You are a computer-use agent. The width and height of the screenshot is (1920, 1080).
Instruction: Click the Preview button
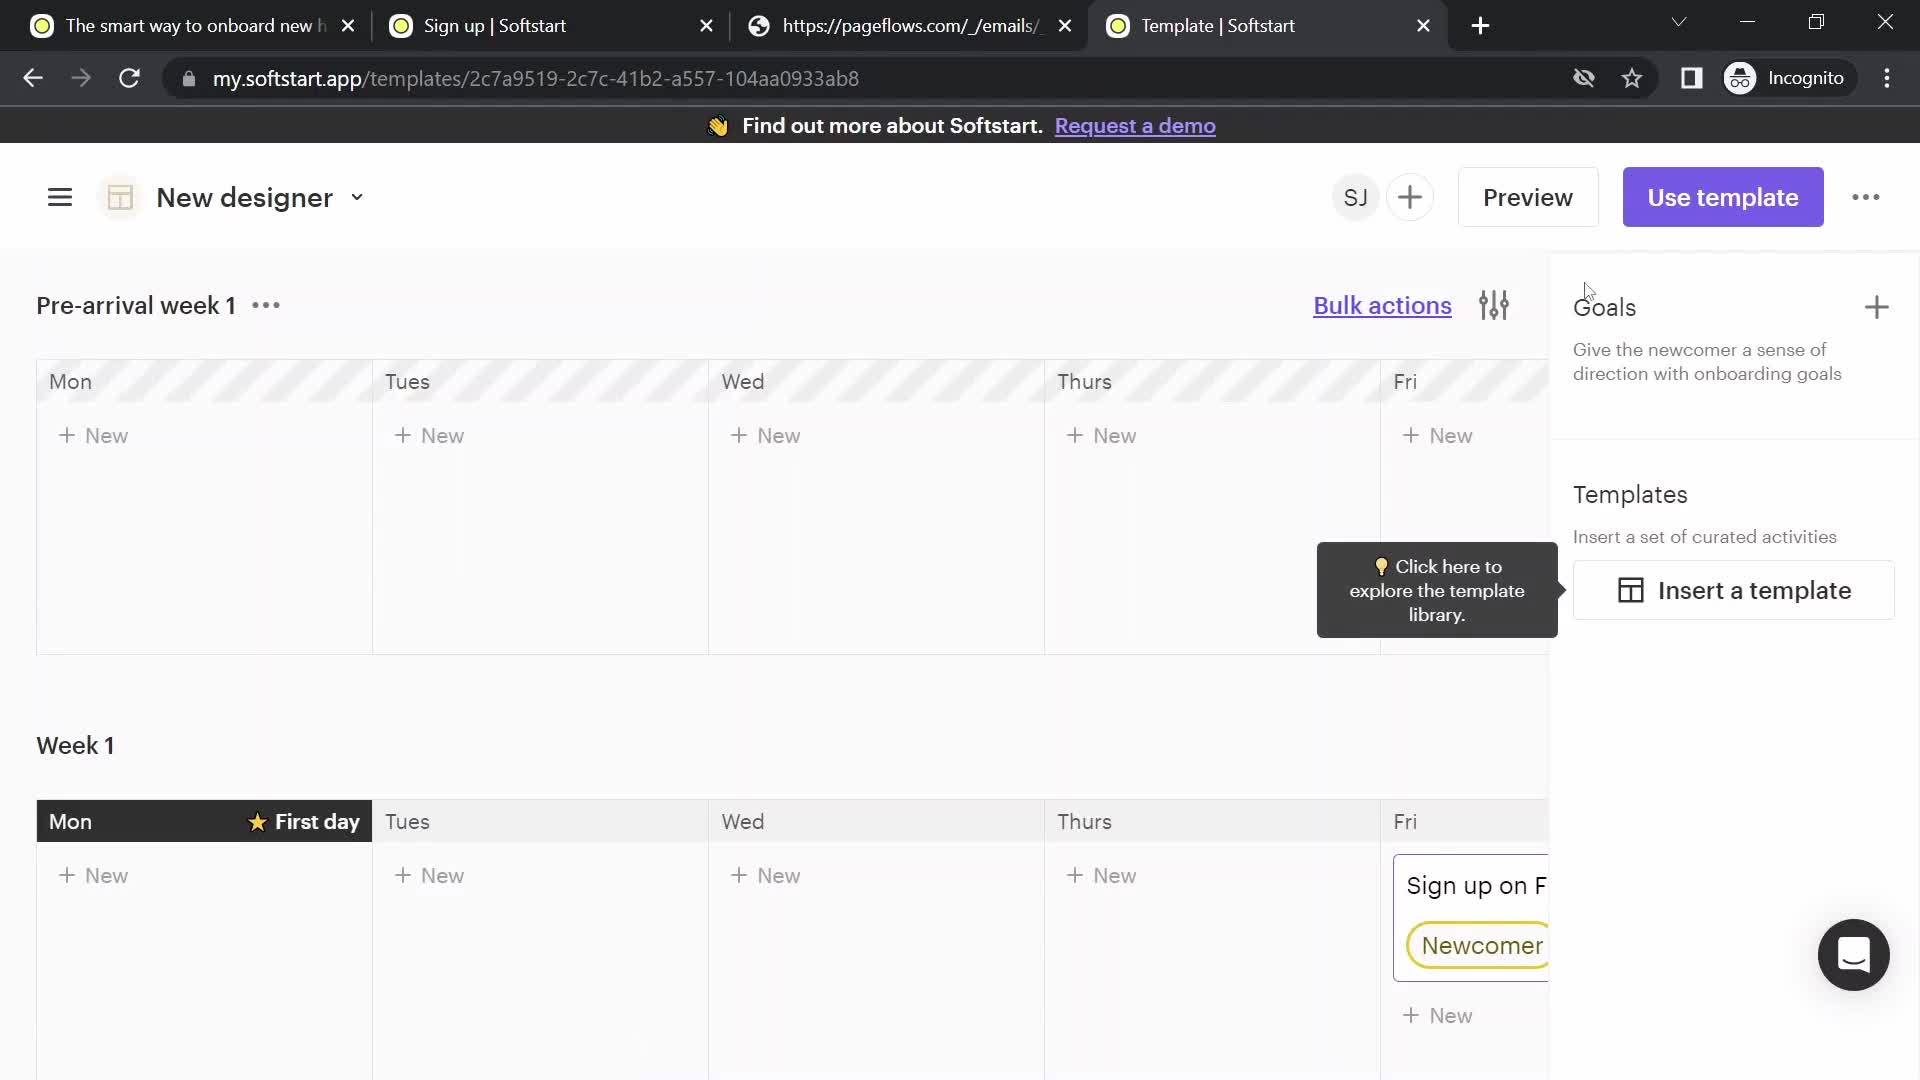[1527, 196]
